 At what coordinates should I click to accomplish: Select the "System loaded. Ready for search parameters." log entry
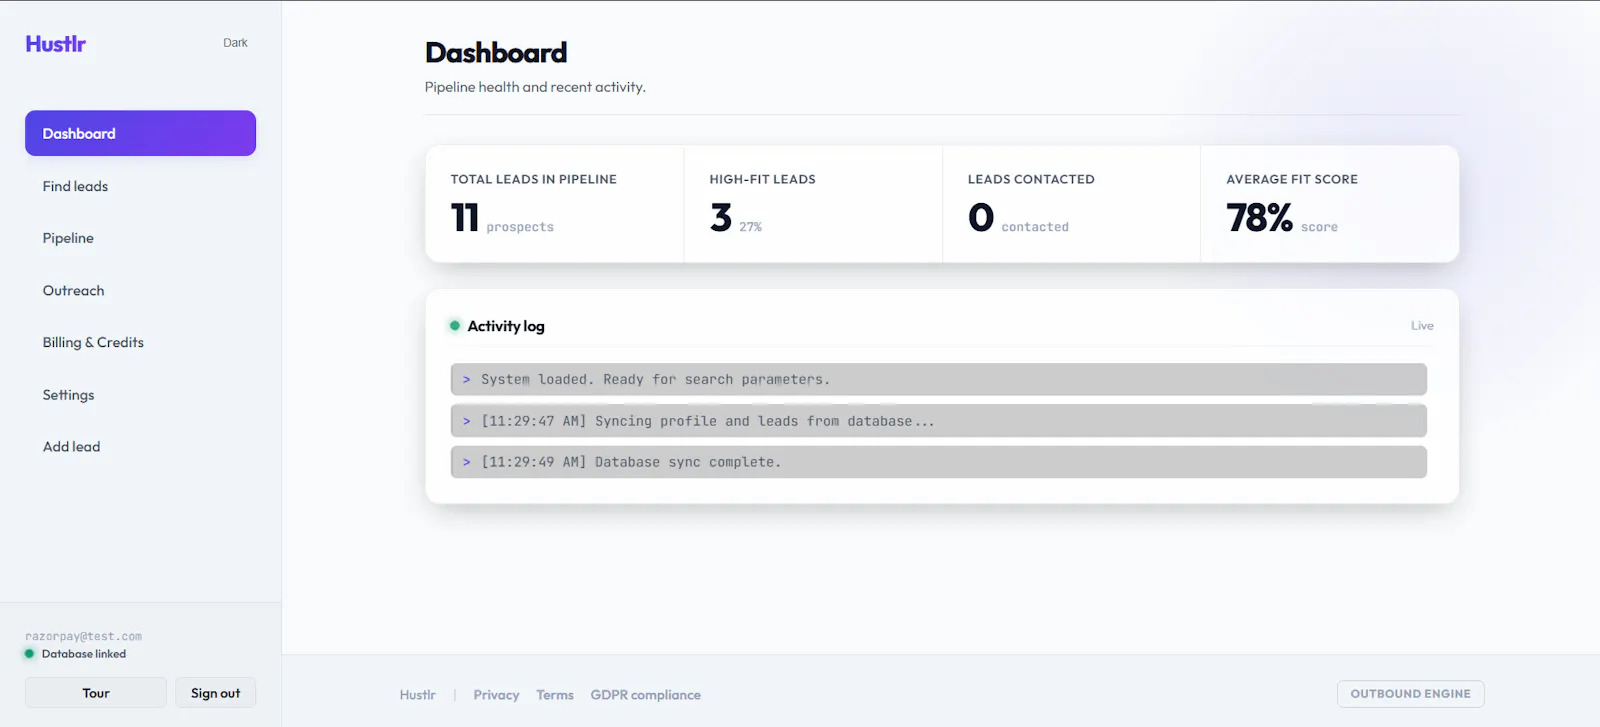(938, 380)
